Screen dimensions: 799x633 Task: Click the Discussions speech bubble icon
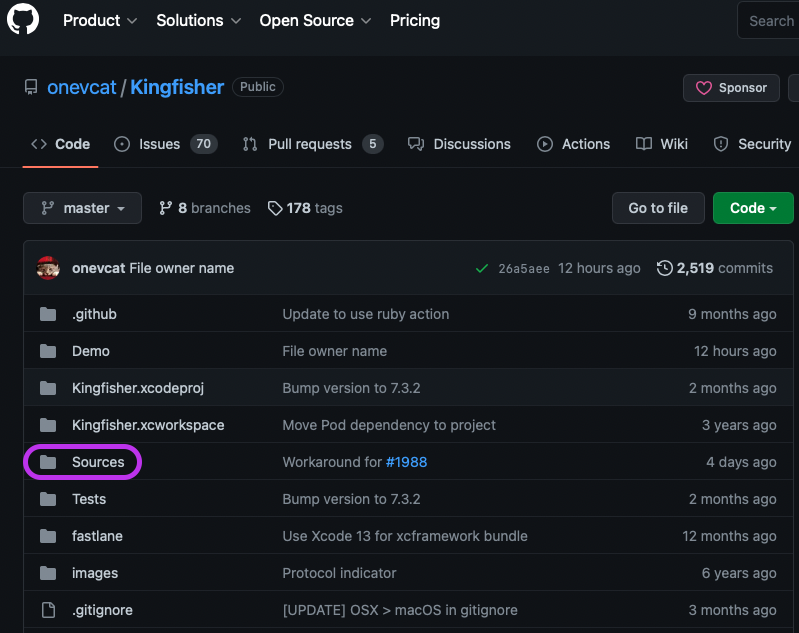click(416, 144)
